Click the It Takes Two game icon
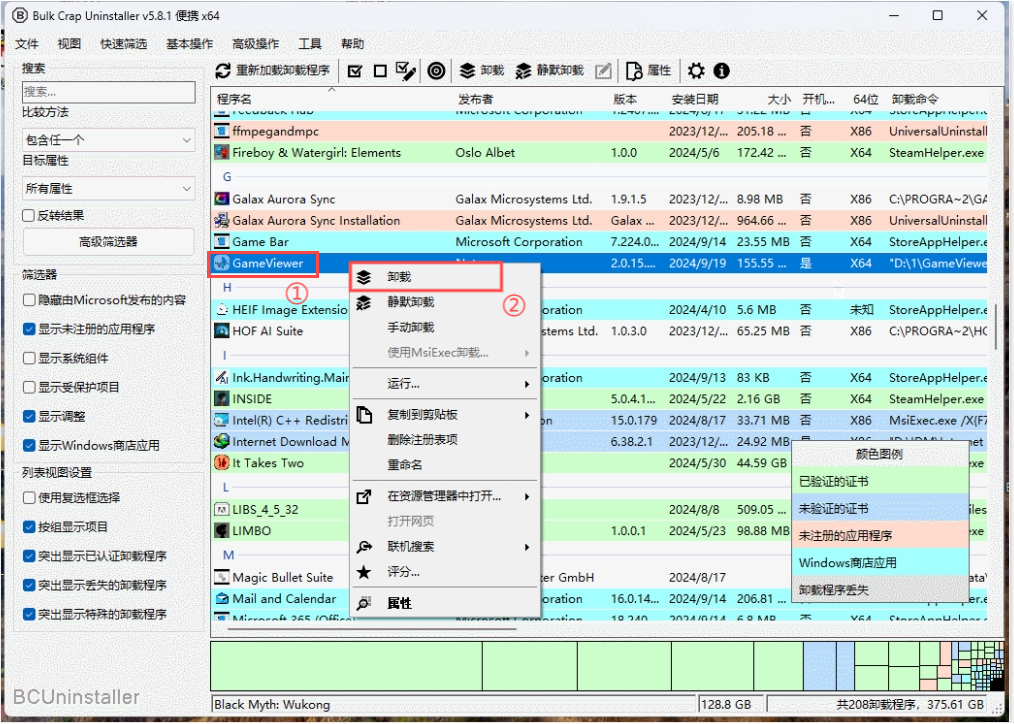1014x724 pixels. click(222, 463)
